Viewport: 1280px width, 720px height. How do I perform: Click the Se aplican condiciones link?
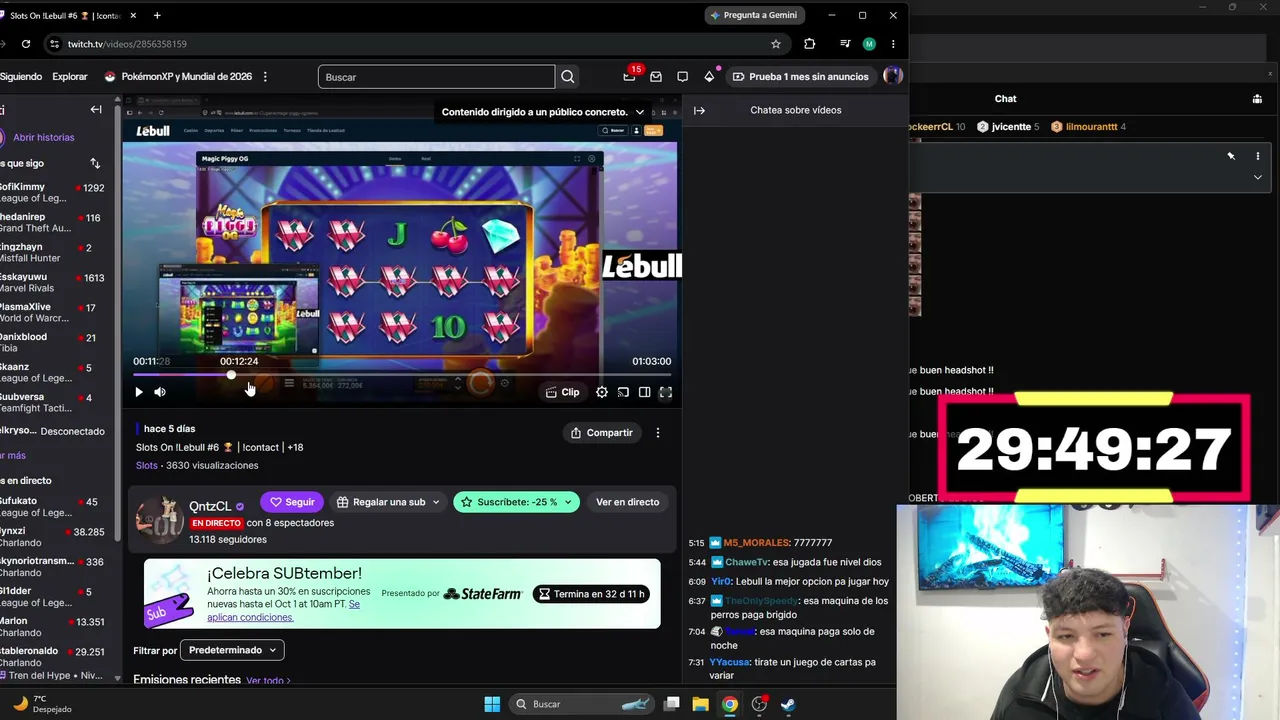(x=283, y=611)
